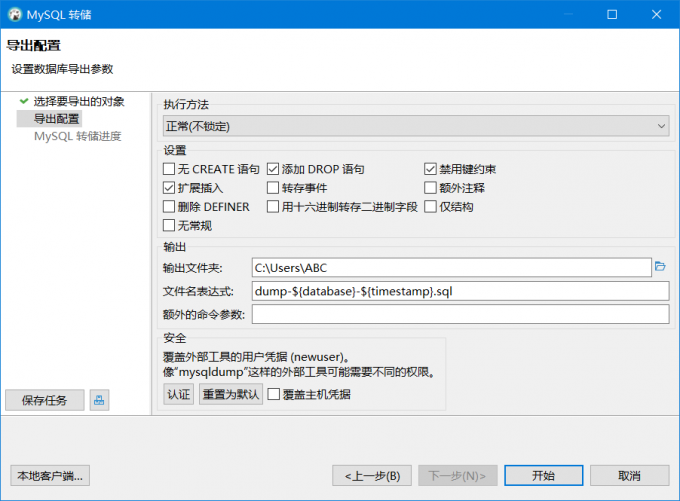Go back with <上一步(B) button

pyautogui.click(x=372, y=476)
